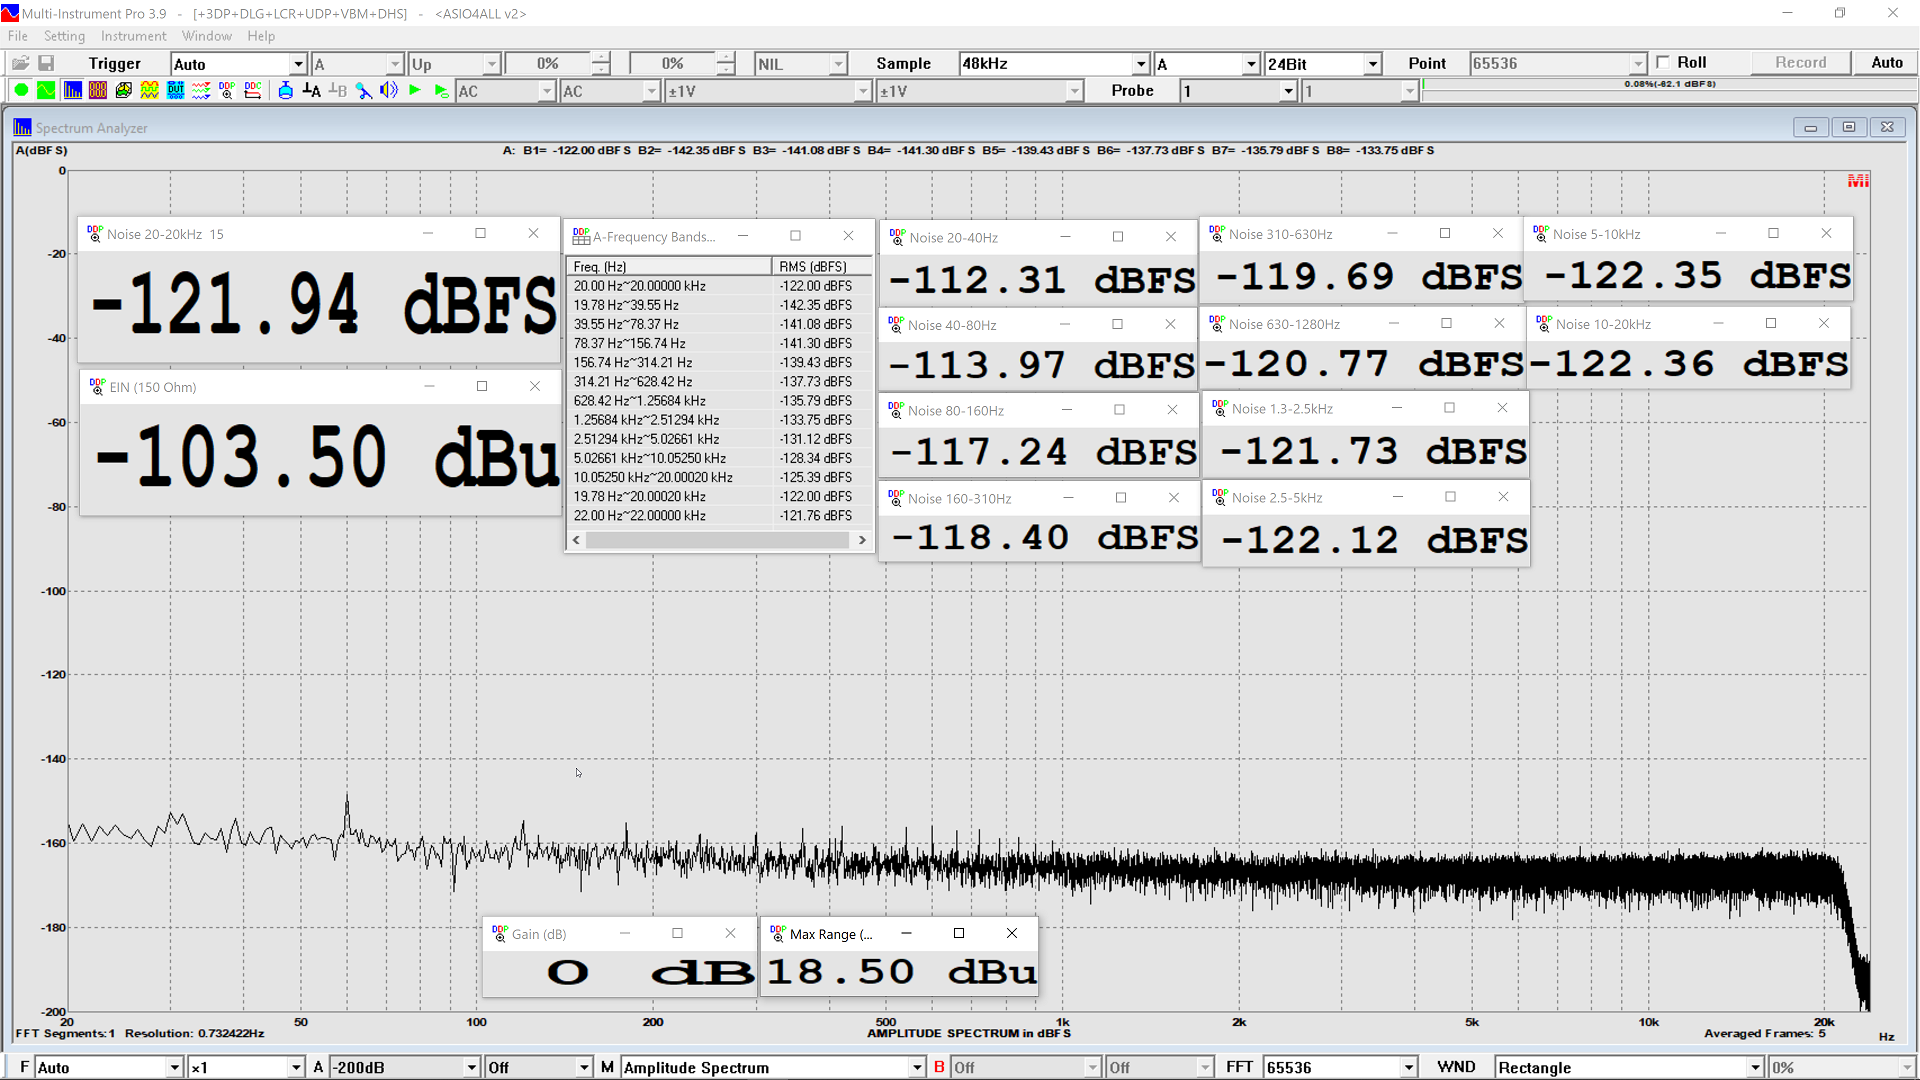Open the DDP Viewer magnifier icon
Screen dimensions: 1920x1080
pos(227,90)
